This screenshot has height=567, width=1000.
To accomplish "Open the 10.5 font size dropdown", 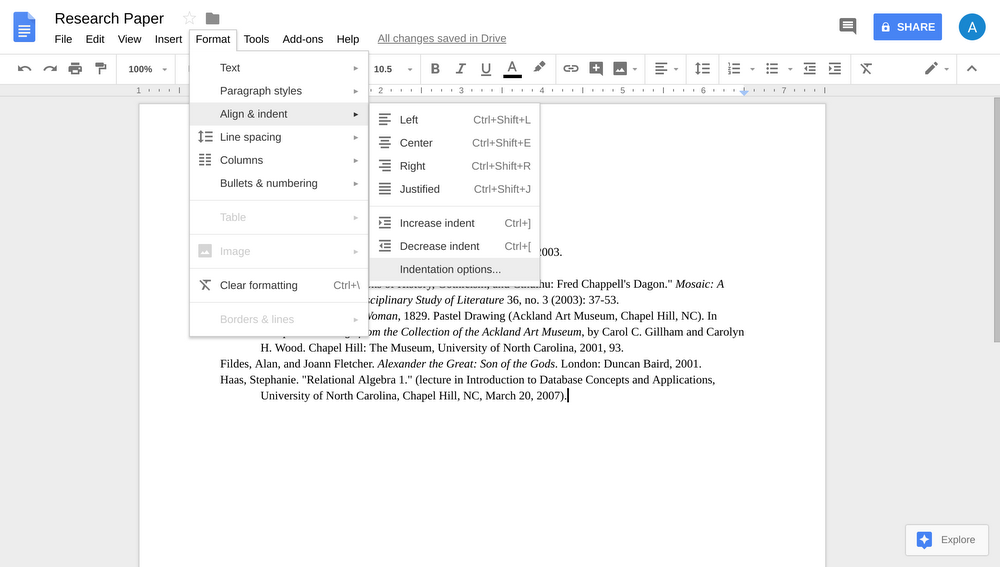I will coord(393,69).
